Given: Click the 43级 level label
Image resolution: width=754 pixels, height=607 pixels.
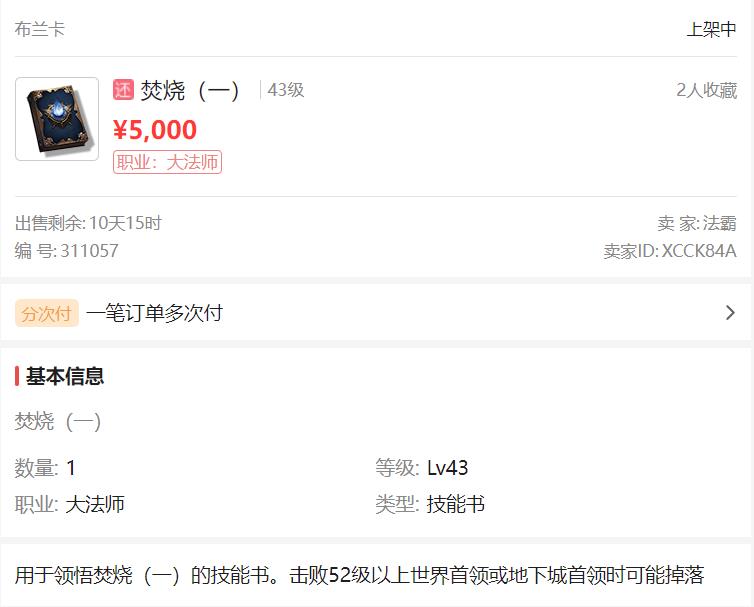Looking at the screenshot, I should (286, 90).
